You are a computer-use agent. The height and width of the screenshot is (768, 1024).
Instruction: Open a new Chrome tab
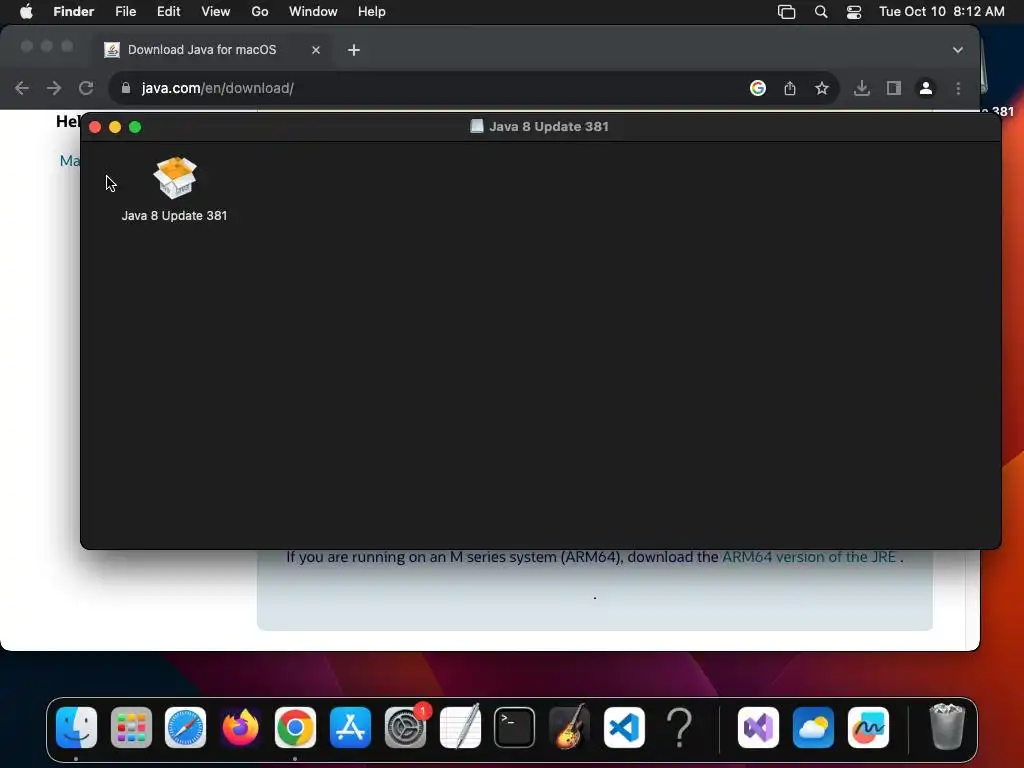[x=354, y=50]
